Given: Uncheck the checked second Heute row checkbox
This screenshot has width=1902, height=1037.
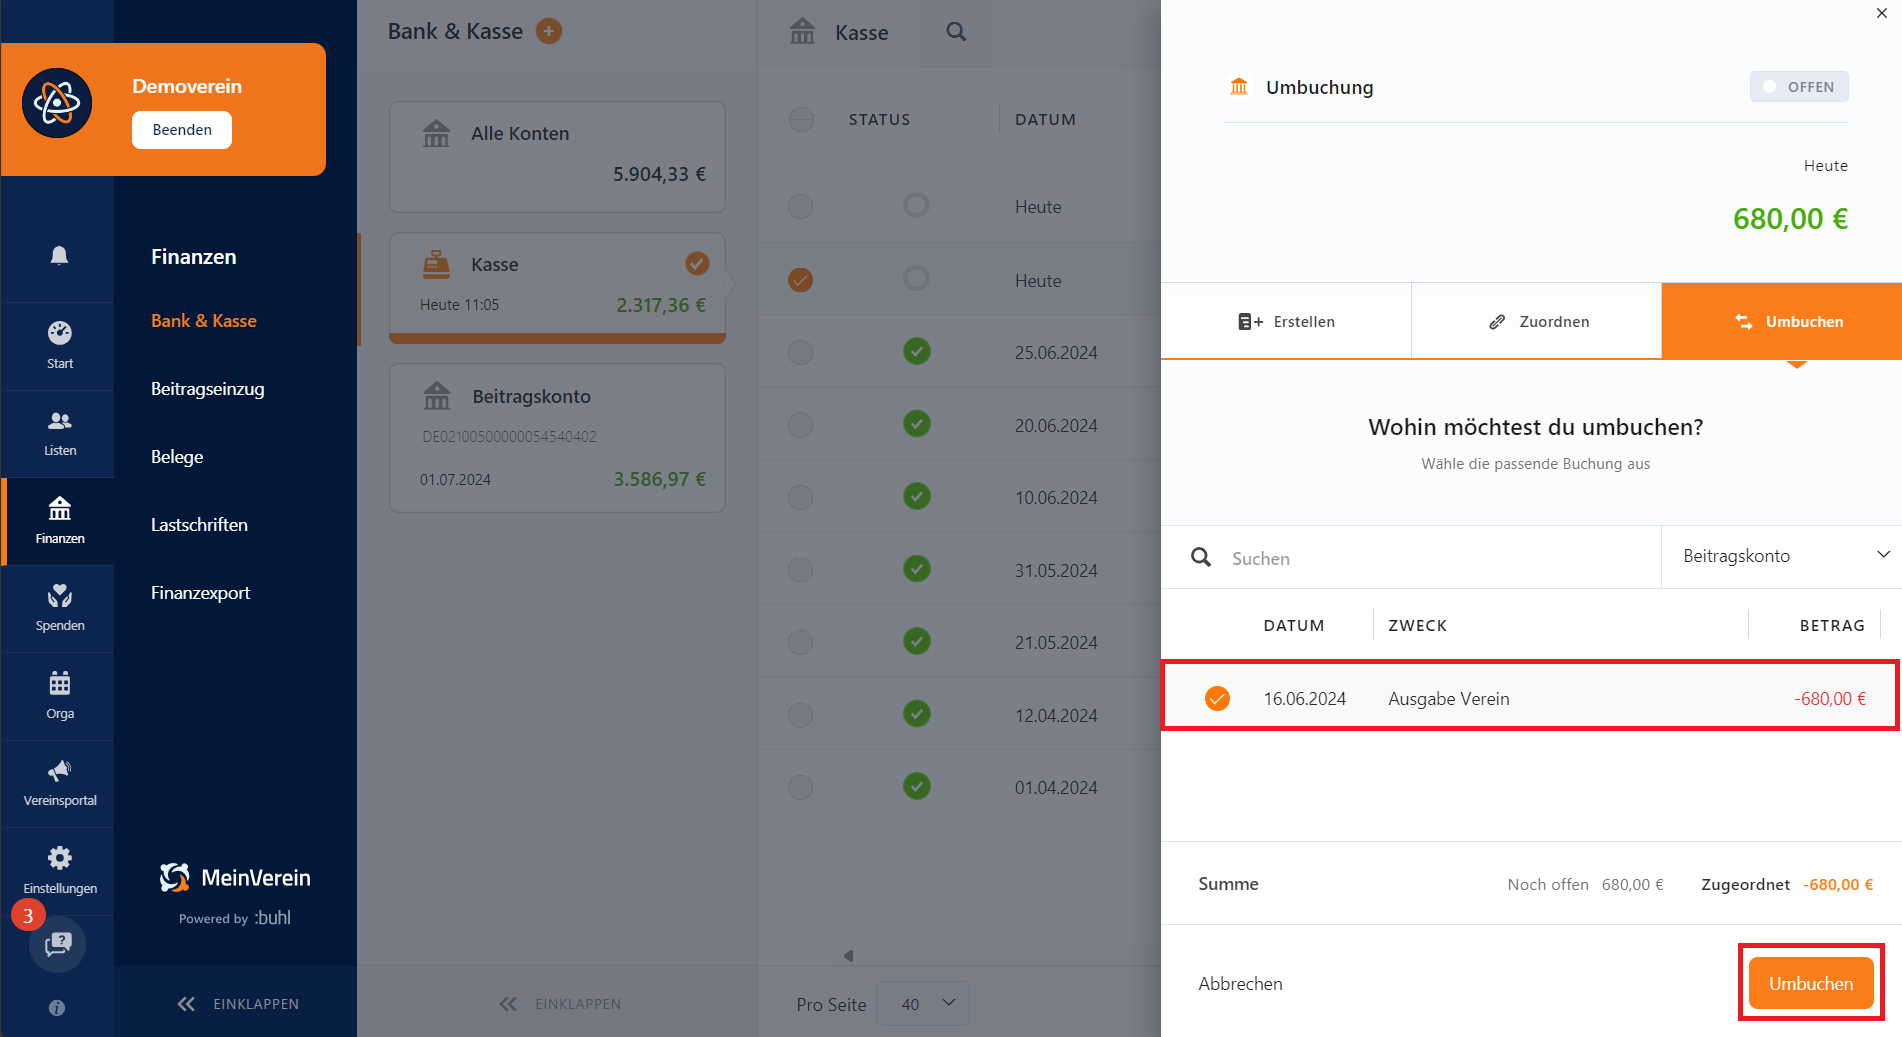Looking at the screenshot, I should click(x=800, y=280).
